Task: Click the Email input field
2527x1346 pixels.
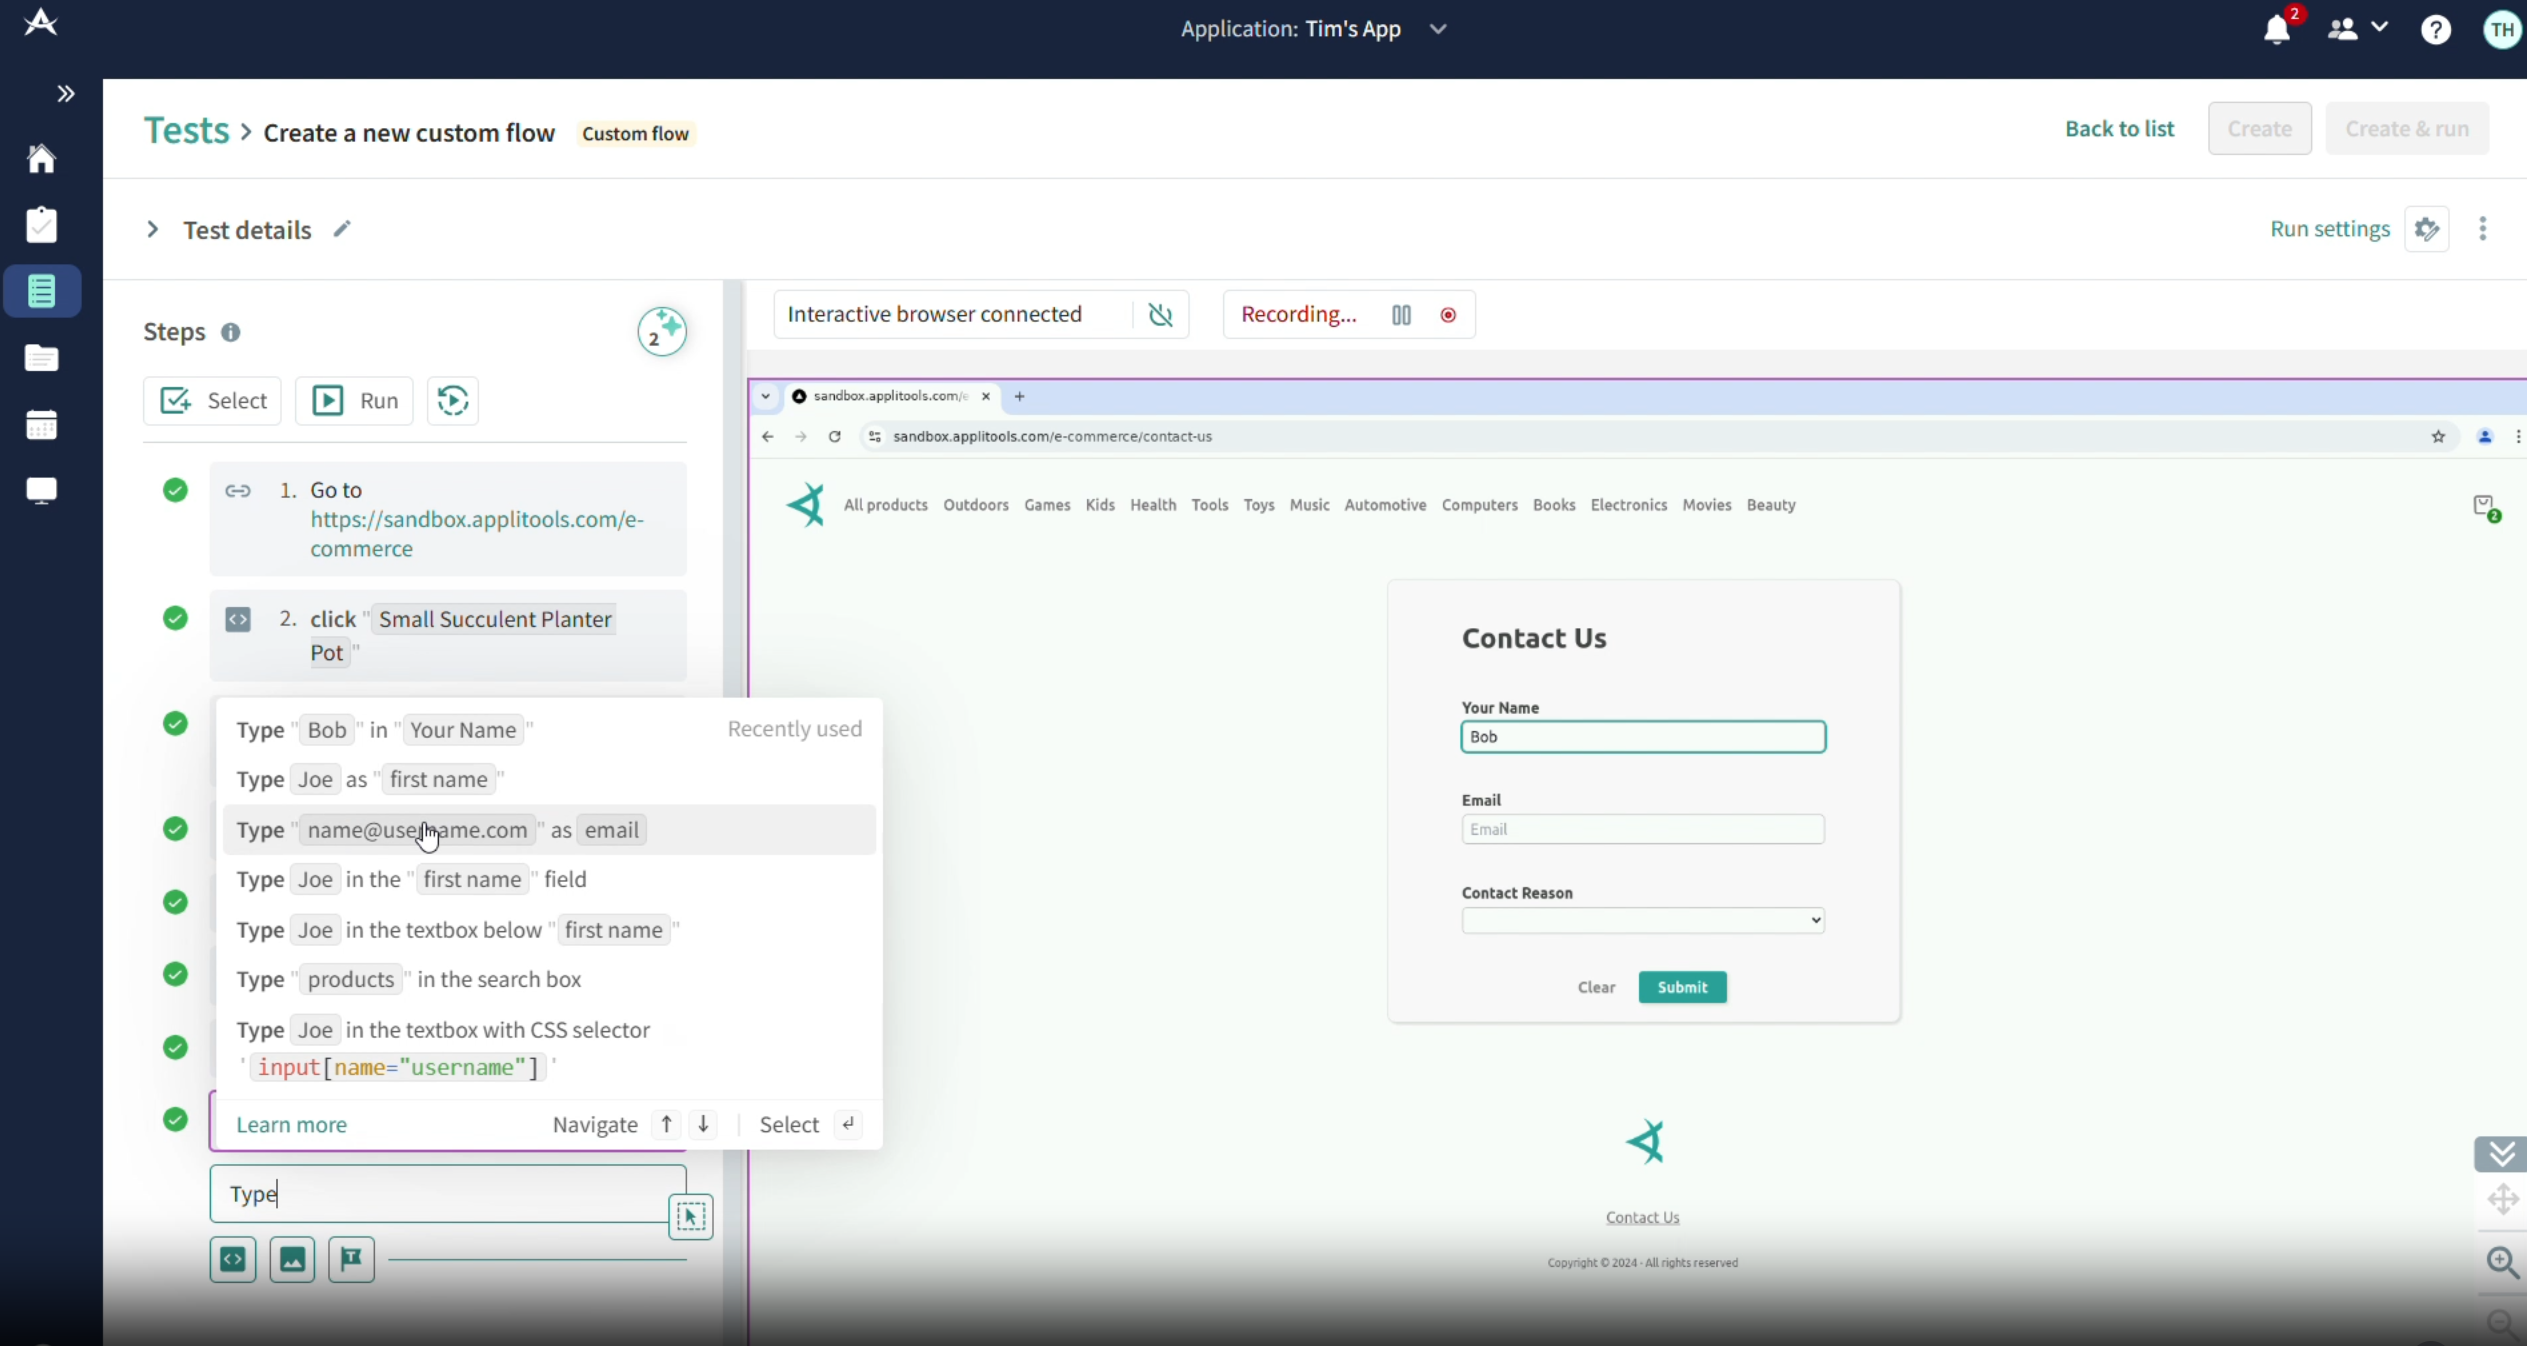Action: (x=1642, y=829)
